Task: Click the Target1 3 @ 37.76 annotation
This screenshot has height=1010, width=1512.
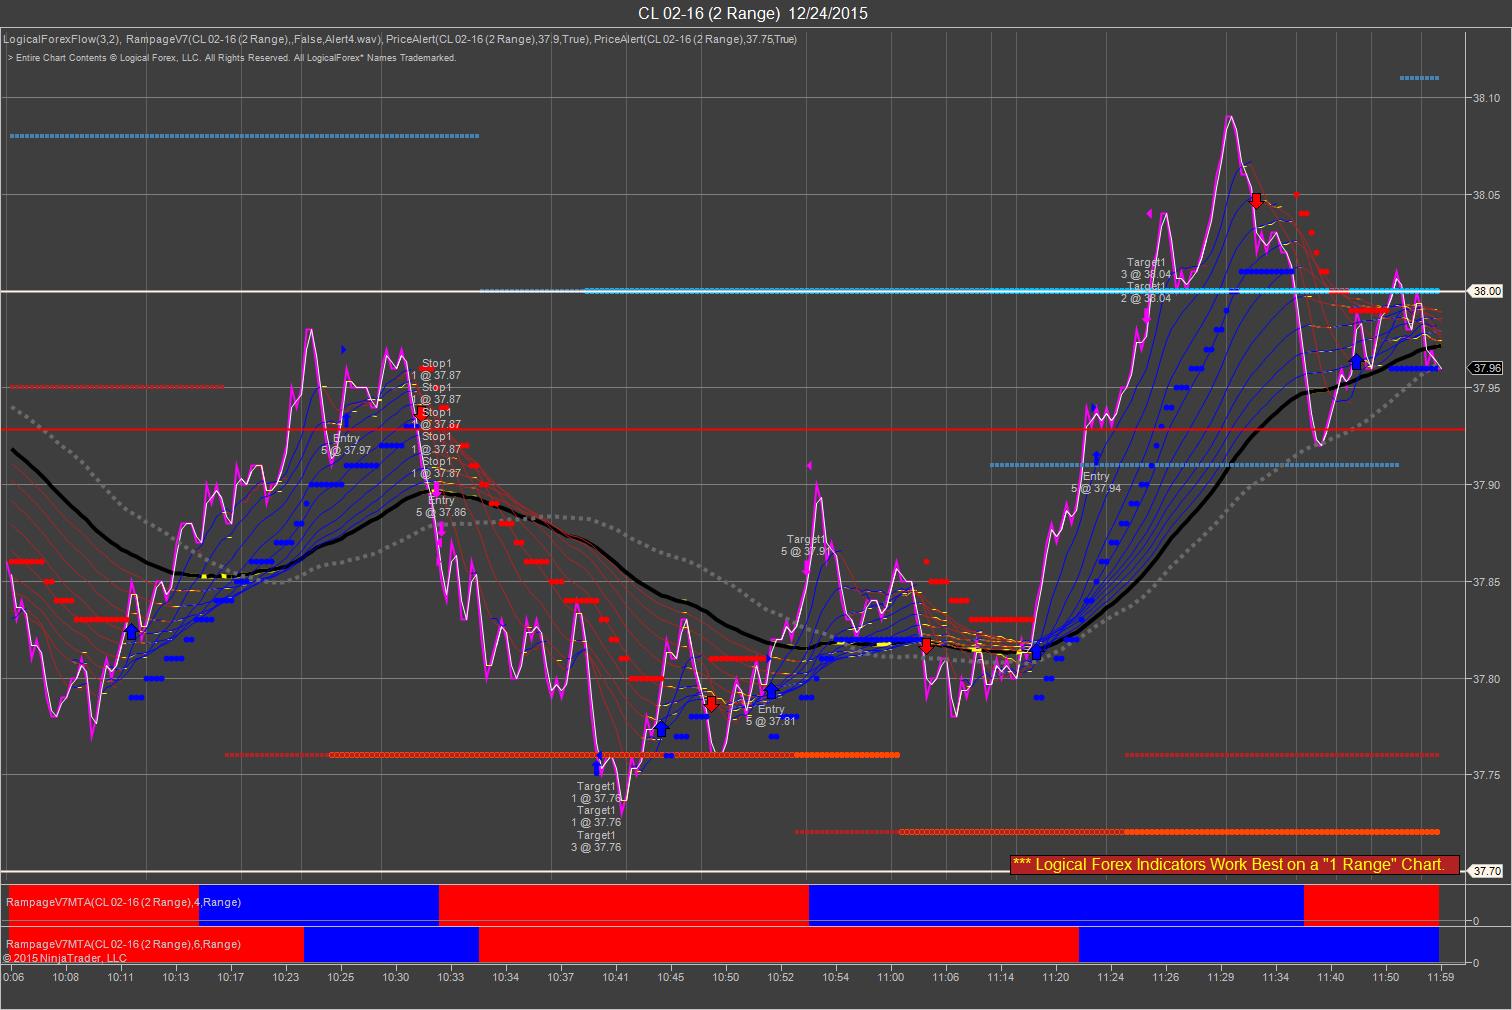Action: (x=596, y=841)
